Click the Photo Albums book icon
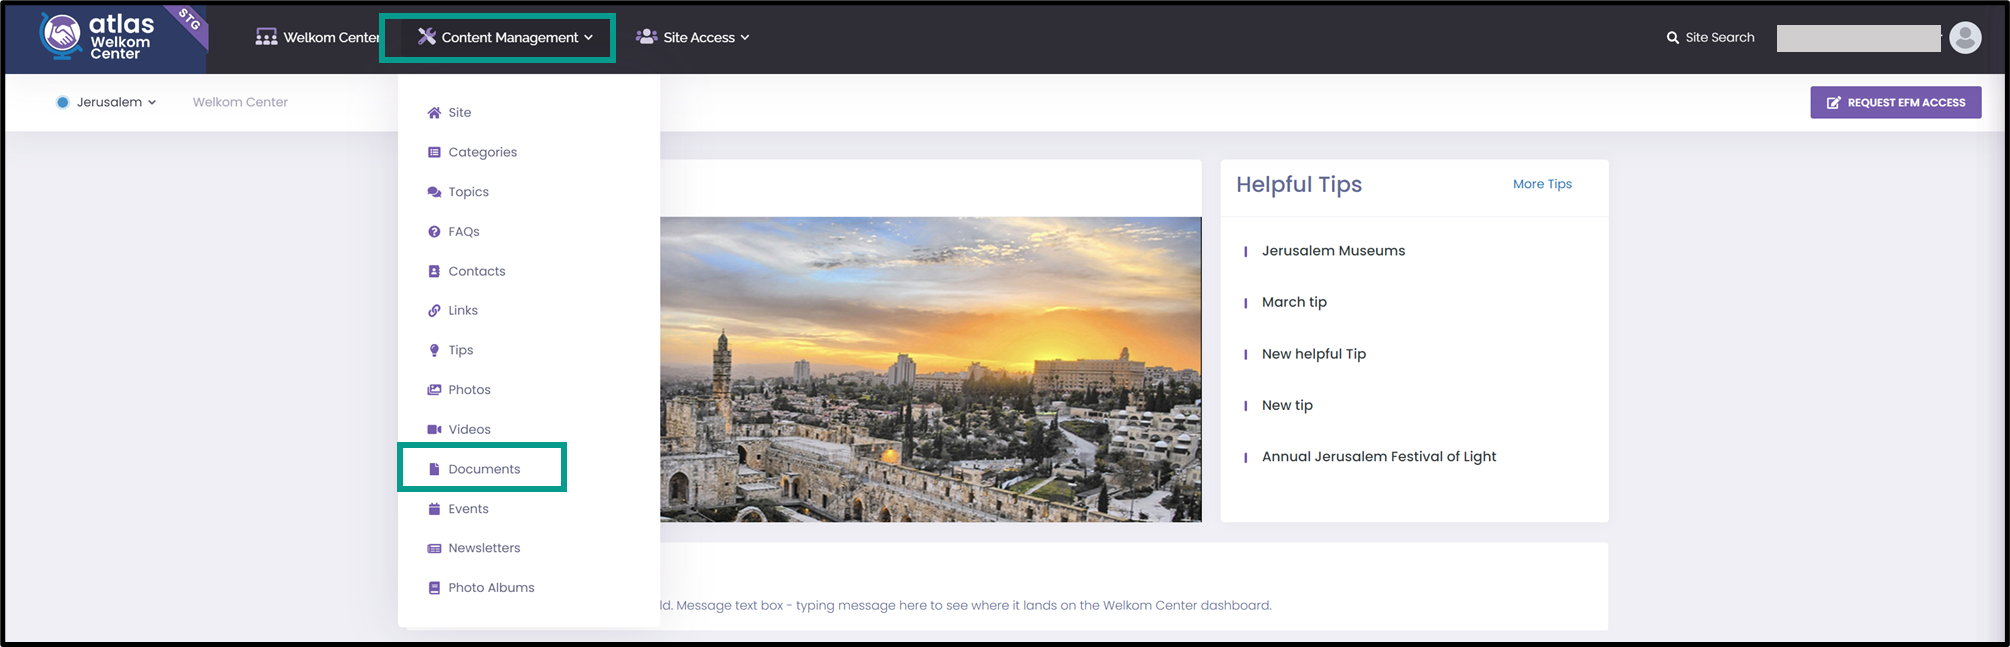The width and height of the screenshot is (2010, 647). [x=434, y=588]
